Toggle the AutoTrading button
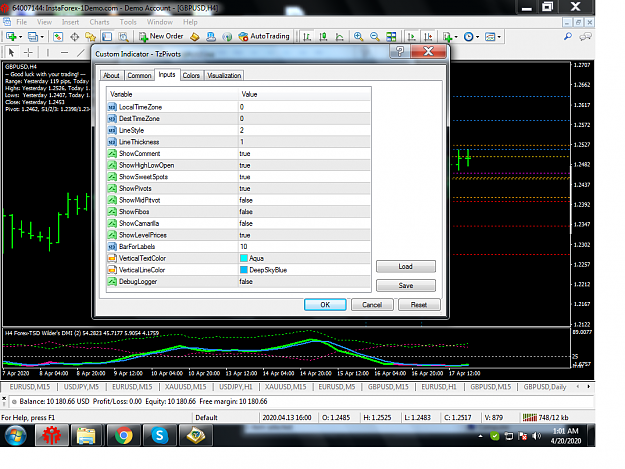 264,37
